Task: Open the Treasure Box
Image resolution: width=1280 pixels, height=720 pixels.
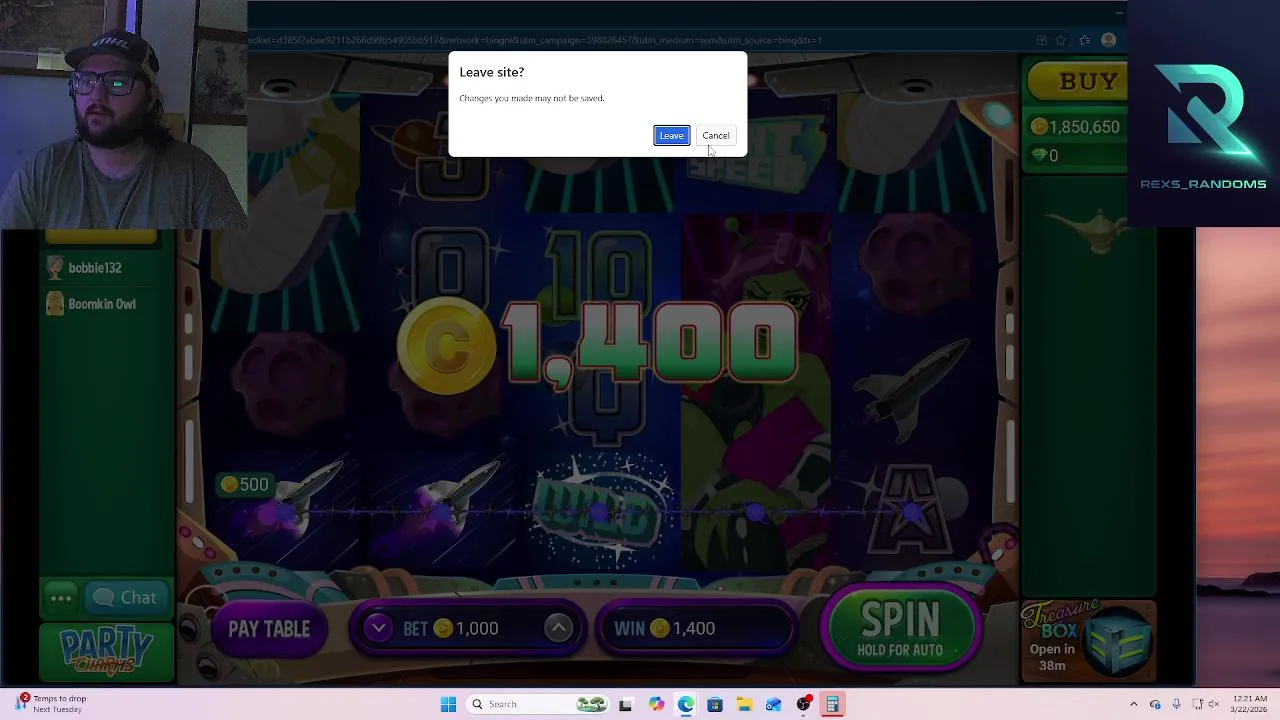Action: (x=1088, y=640)
